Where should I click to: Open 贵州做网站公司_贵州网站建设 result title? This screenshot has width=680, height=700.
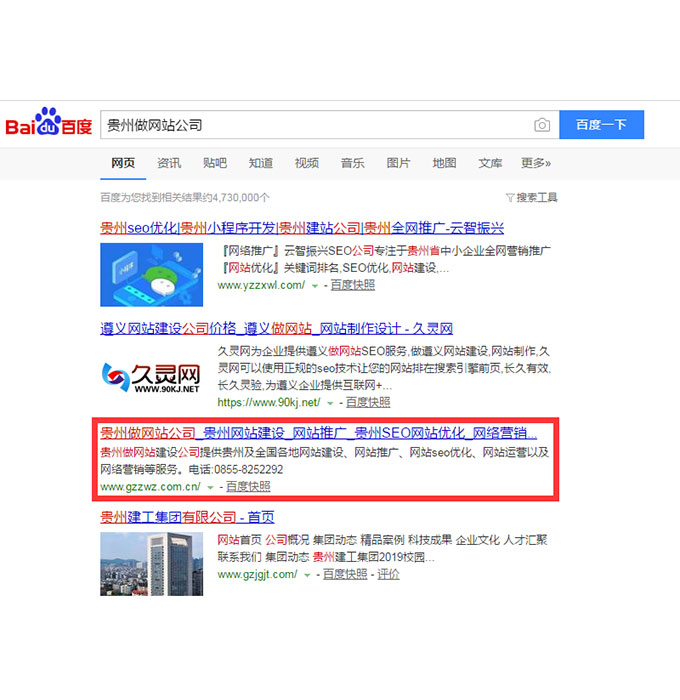coord(319,433)
